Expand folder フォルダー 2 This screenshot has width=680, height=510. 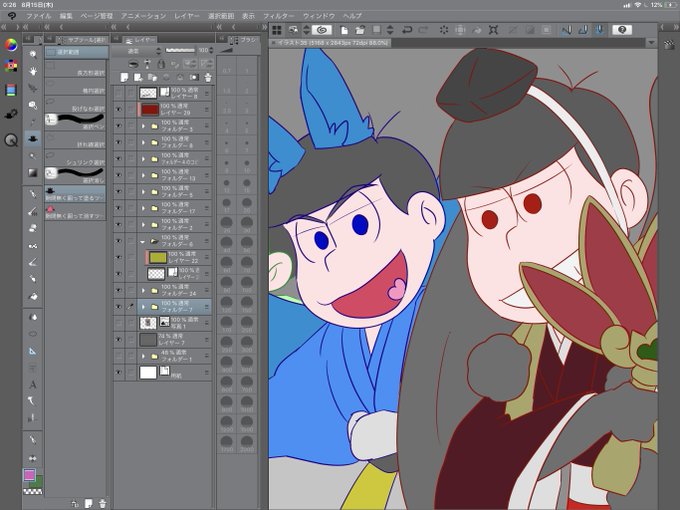pyautogui.click(x=144, y=225)
